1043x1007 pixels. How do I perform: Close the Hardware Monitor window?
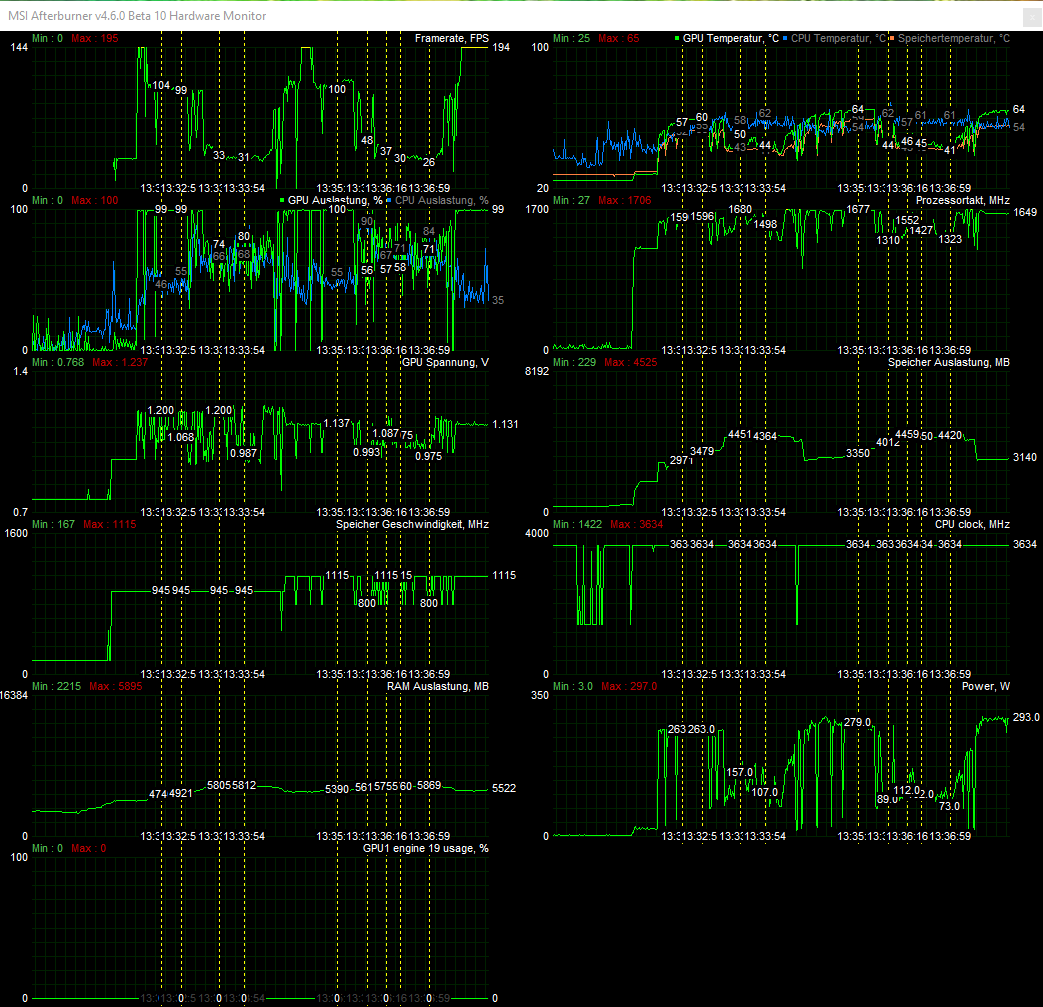point(1033,17)
